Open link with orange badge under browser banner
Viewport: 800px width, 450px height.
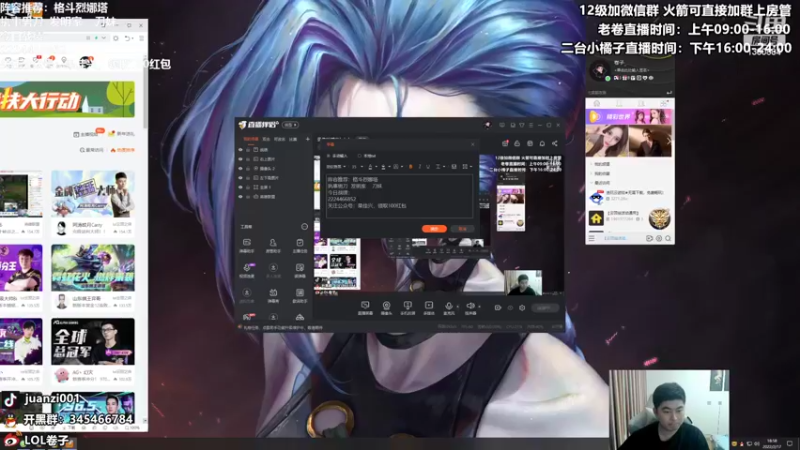pos(88,134)
